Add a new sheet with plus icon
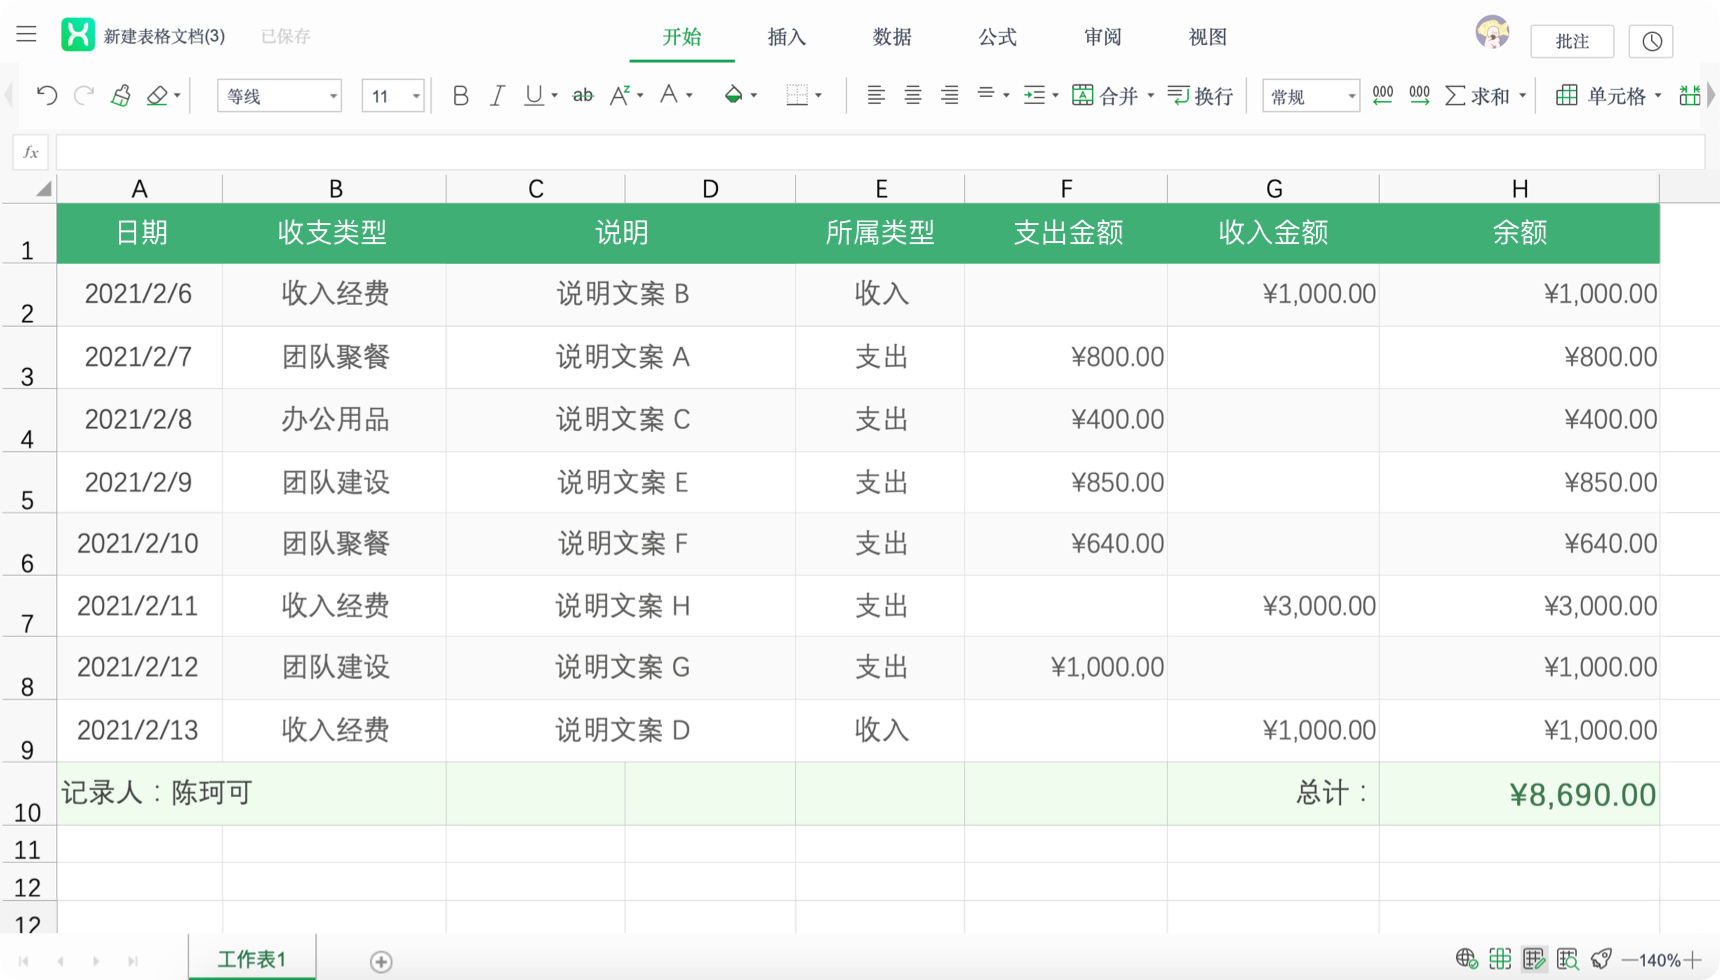The image size is (1720, 980). (x=381, y=961)
